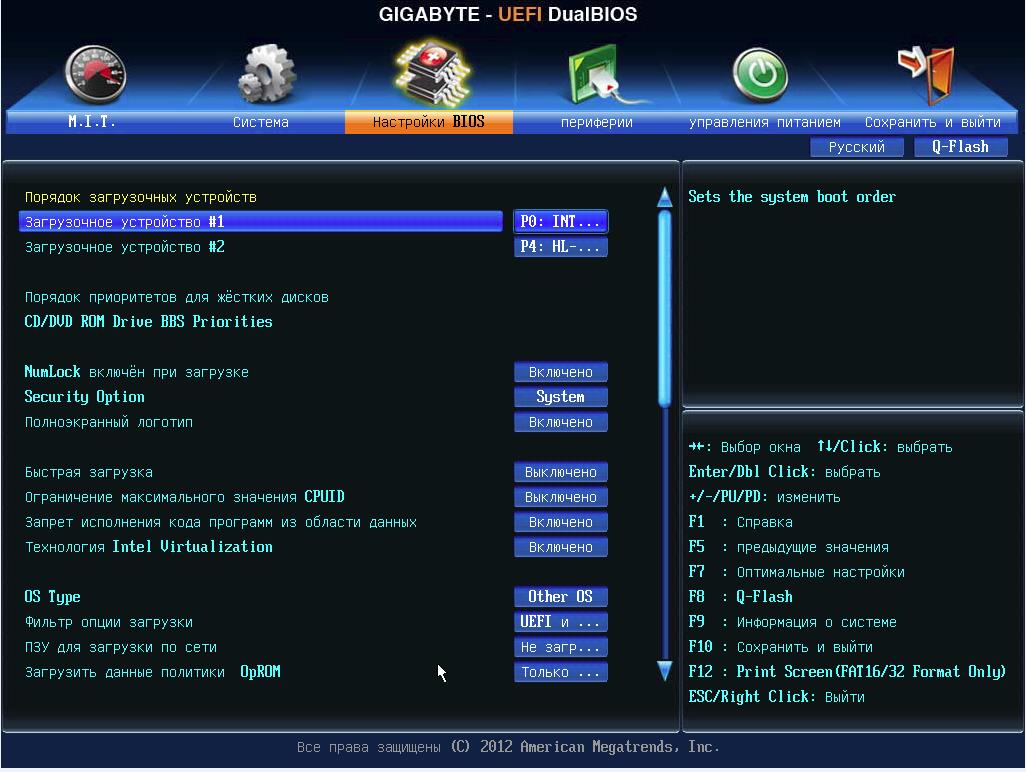This screenshot has width=1026, height=772.
Task: Click F5 предыдущие значения entry
Action: [788, 547]
